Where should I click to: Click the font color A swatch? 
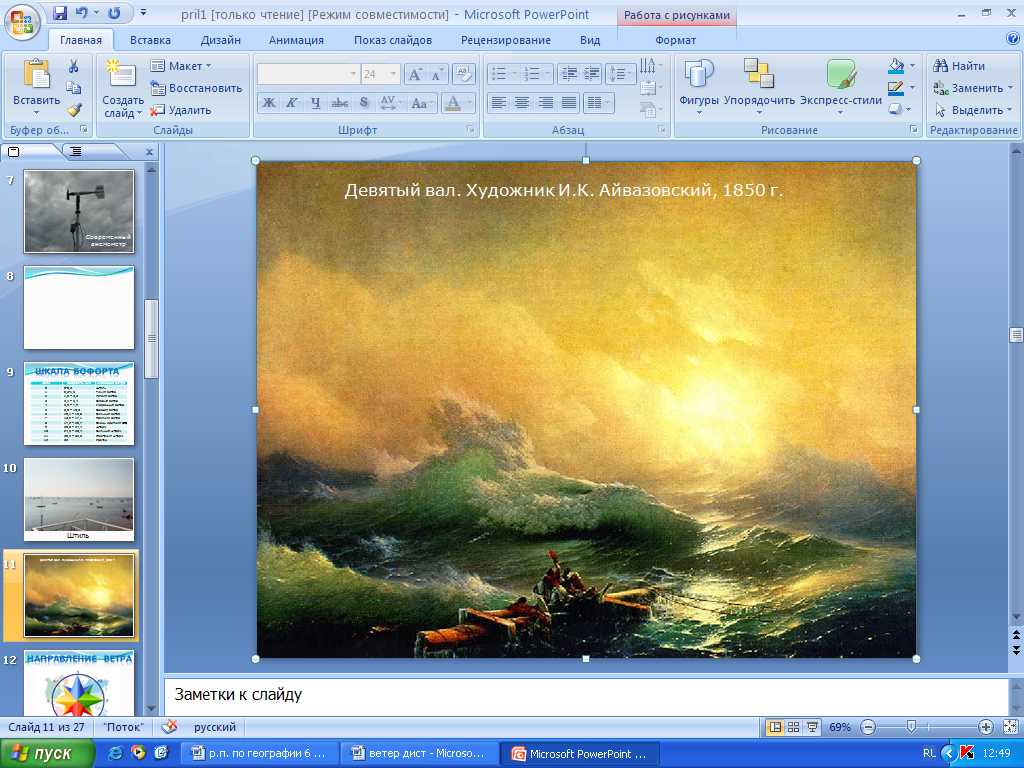click(453, 103)
